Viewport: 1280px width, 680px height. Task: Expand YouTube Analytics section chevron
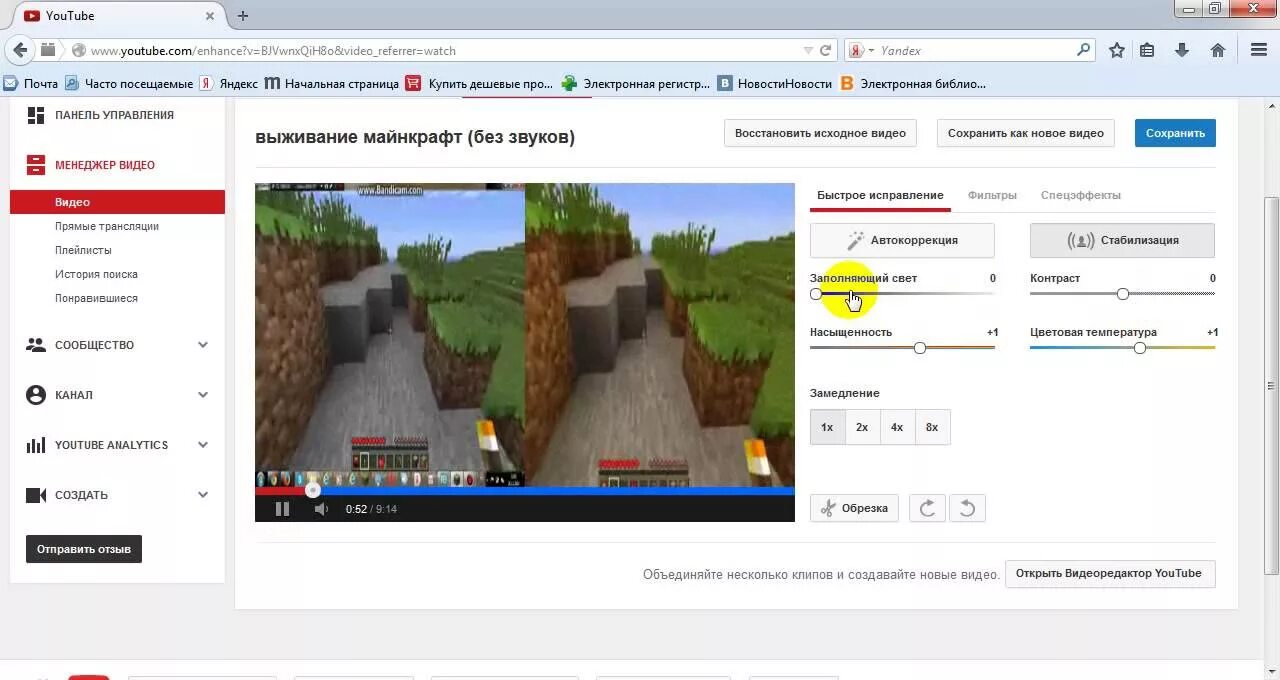click(x=203, y=445)
